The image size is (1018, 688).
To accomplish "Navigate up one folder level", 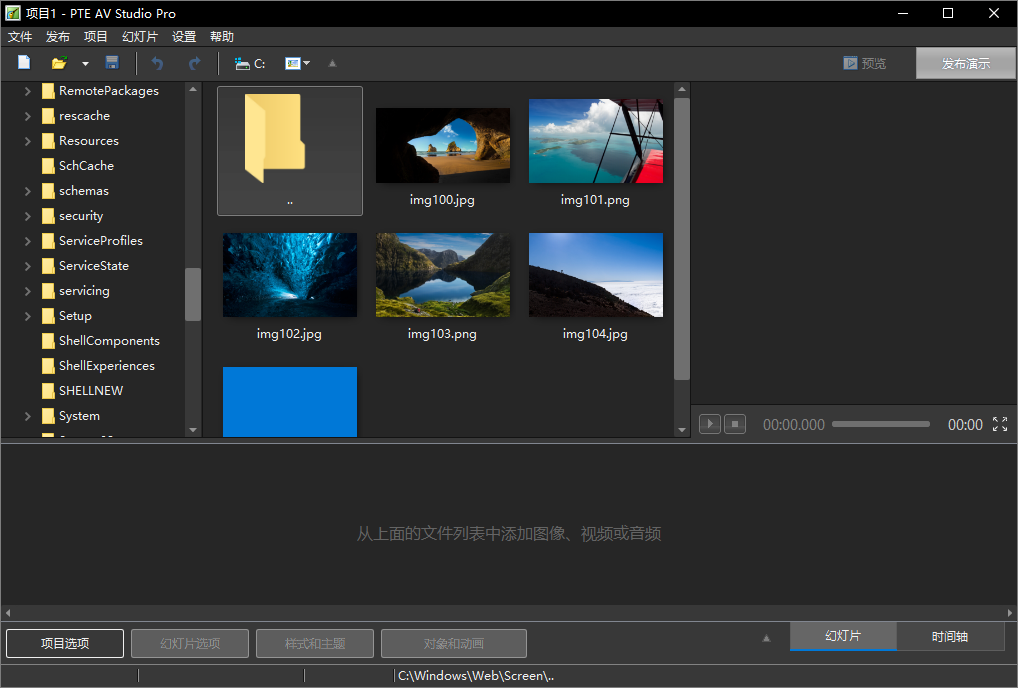I will point(332,62).
